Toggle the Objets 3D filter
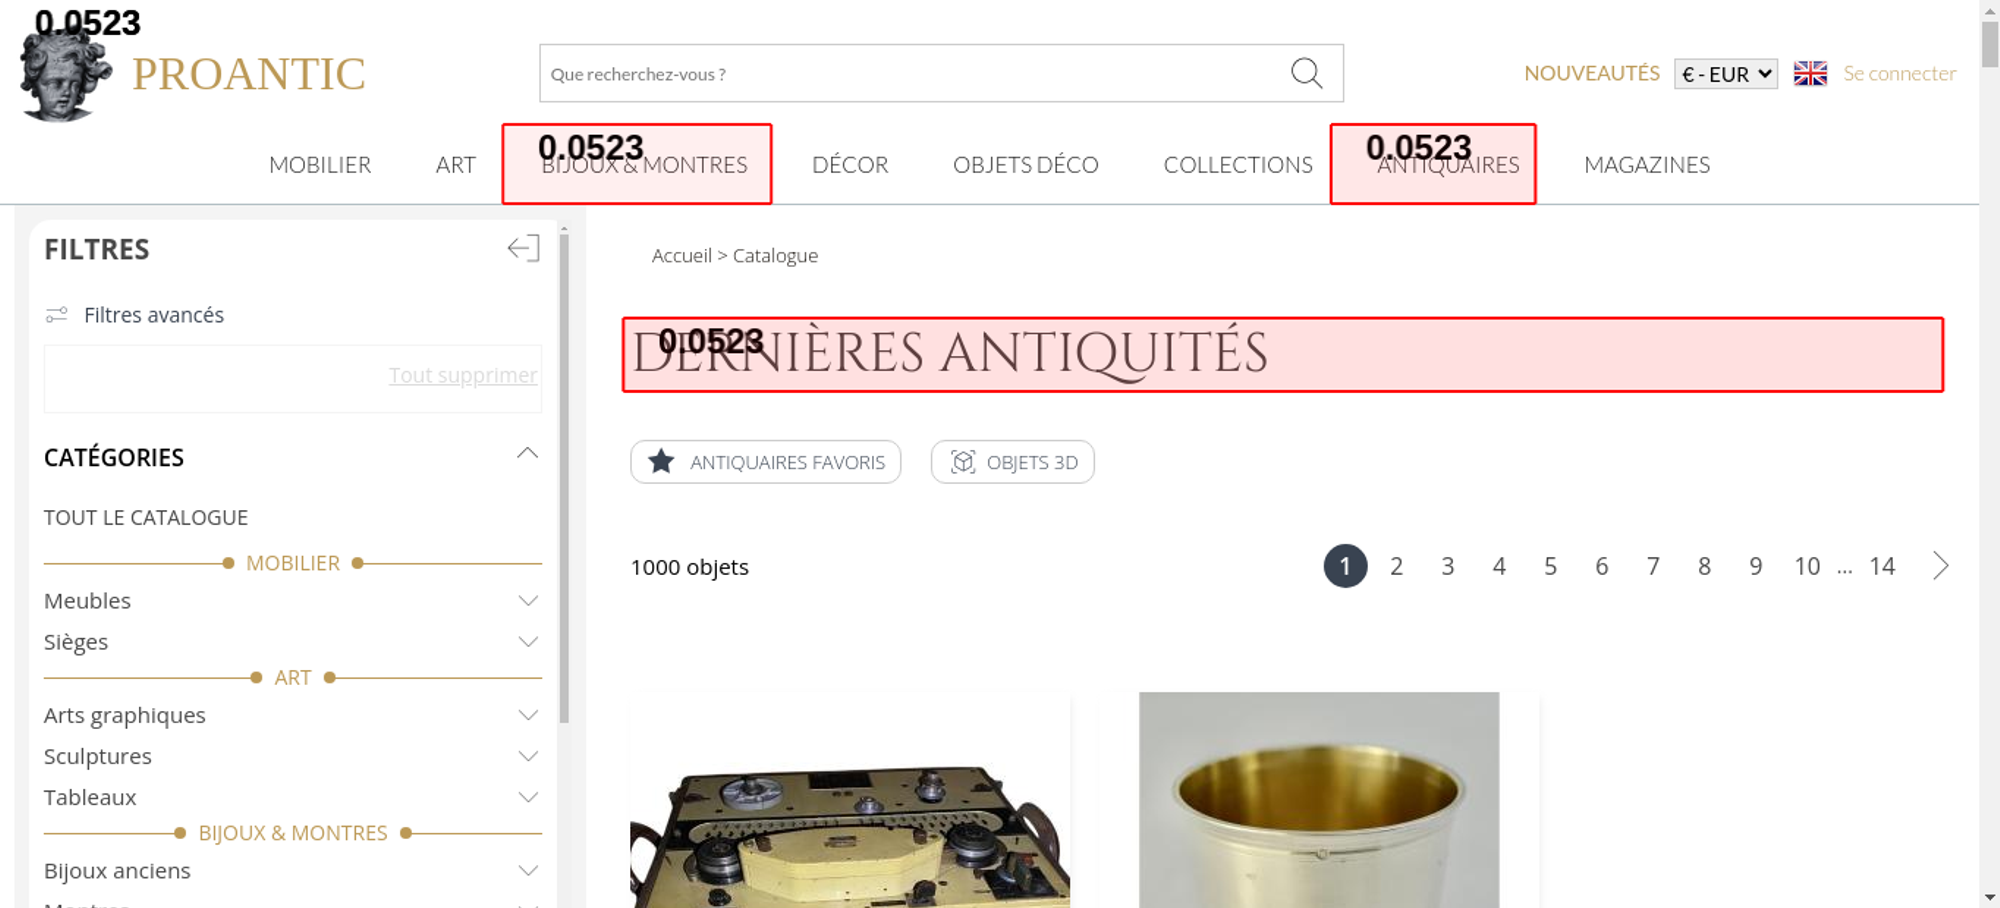This screenshot has height=908, width=2000. [1013, 462]
